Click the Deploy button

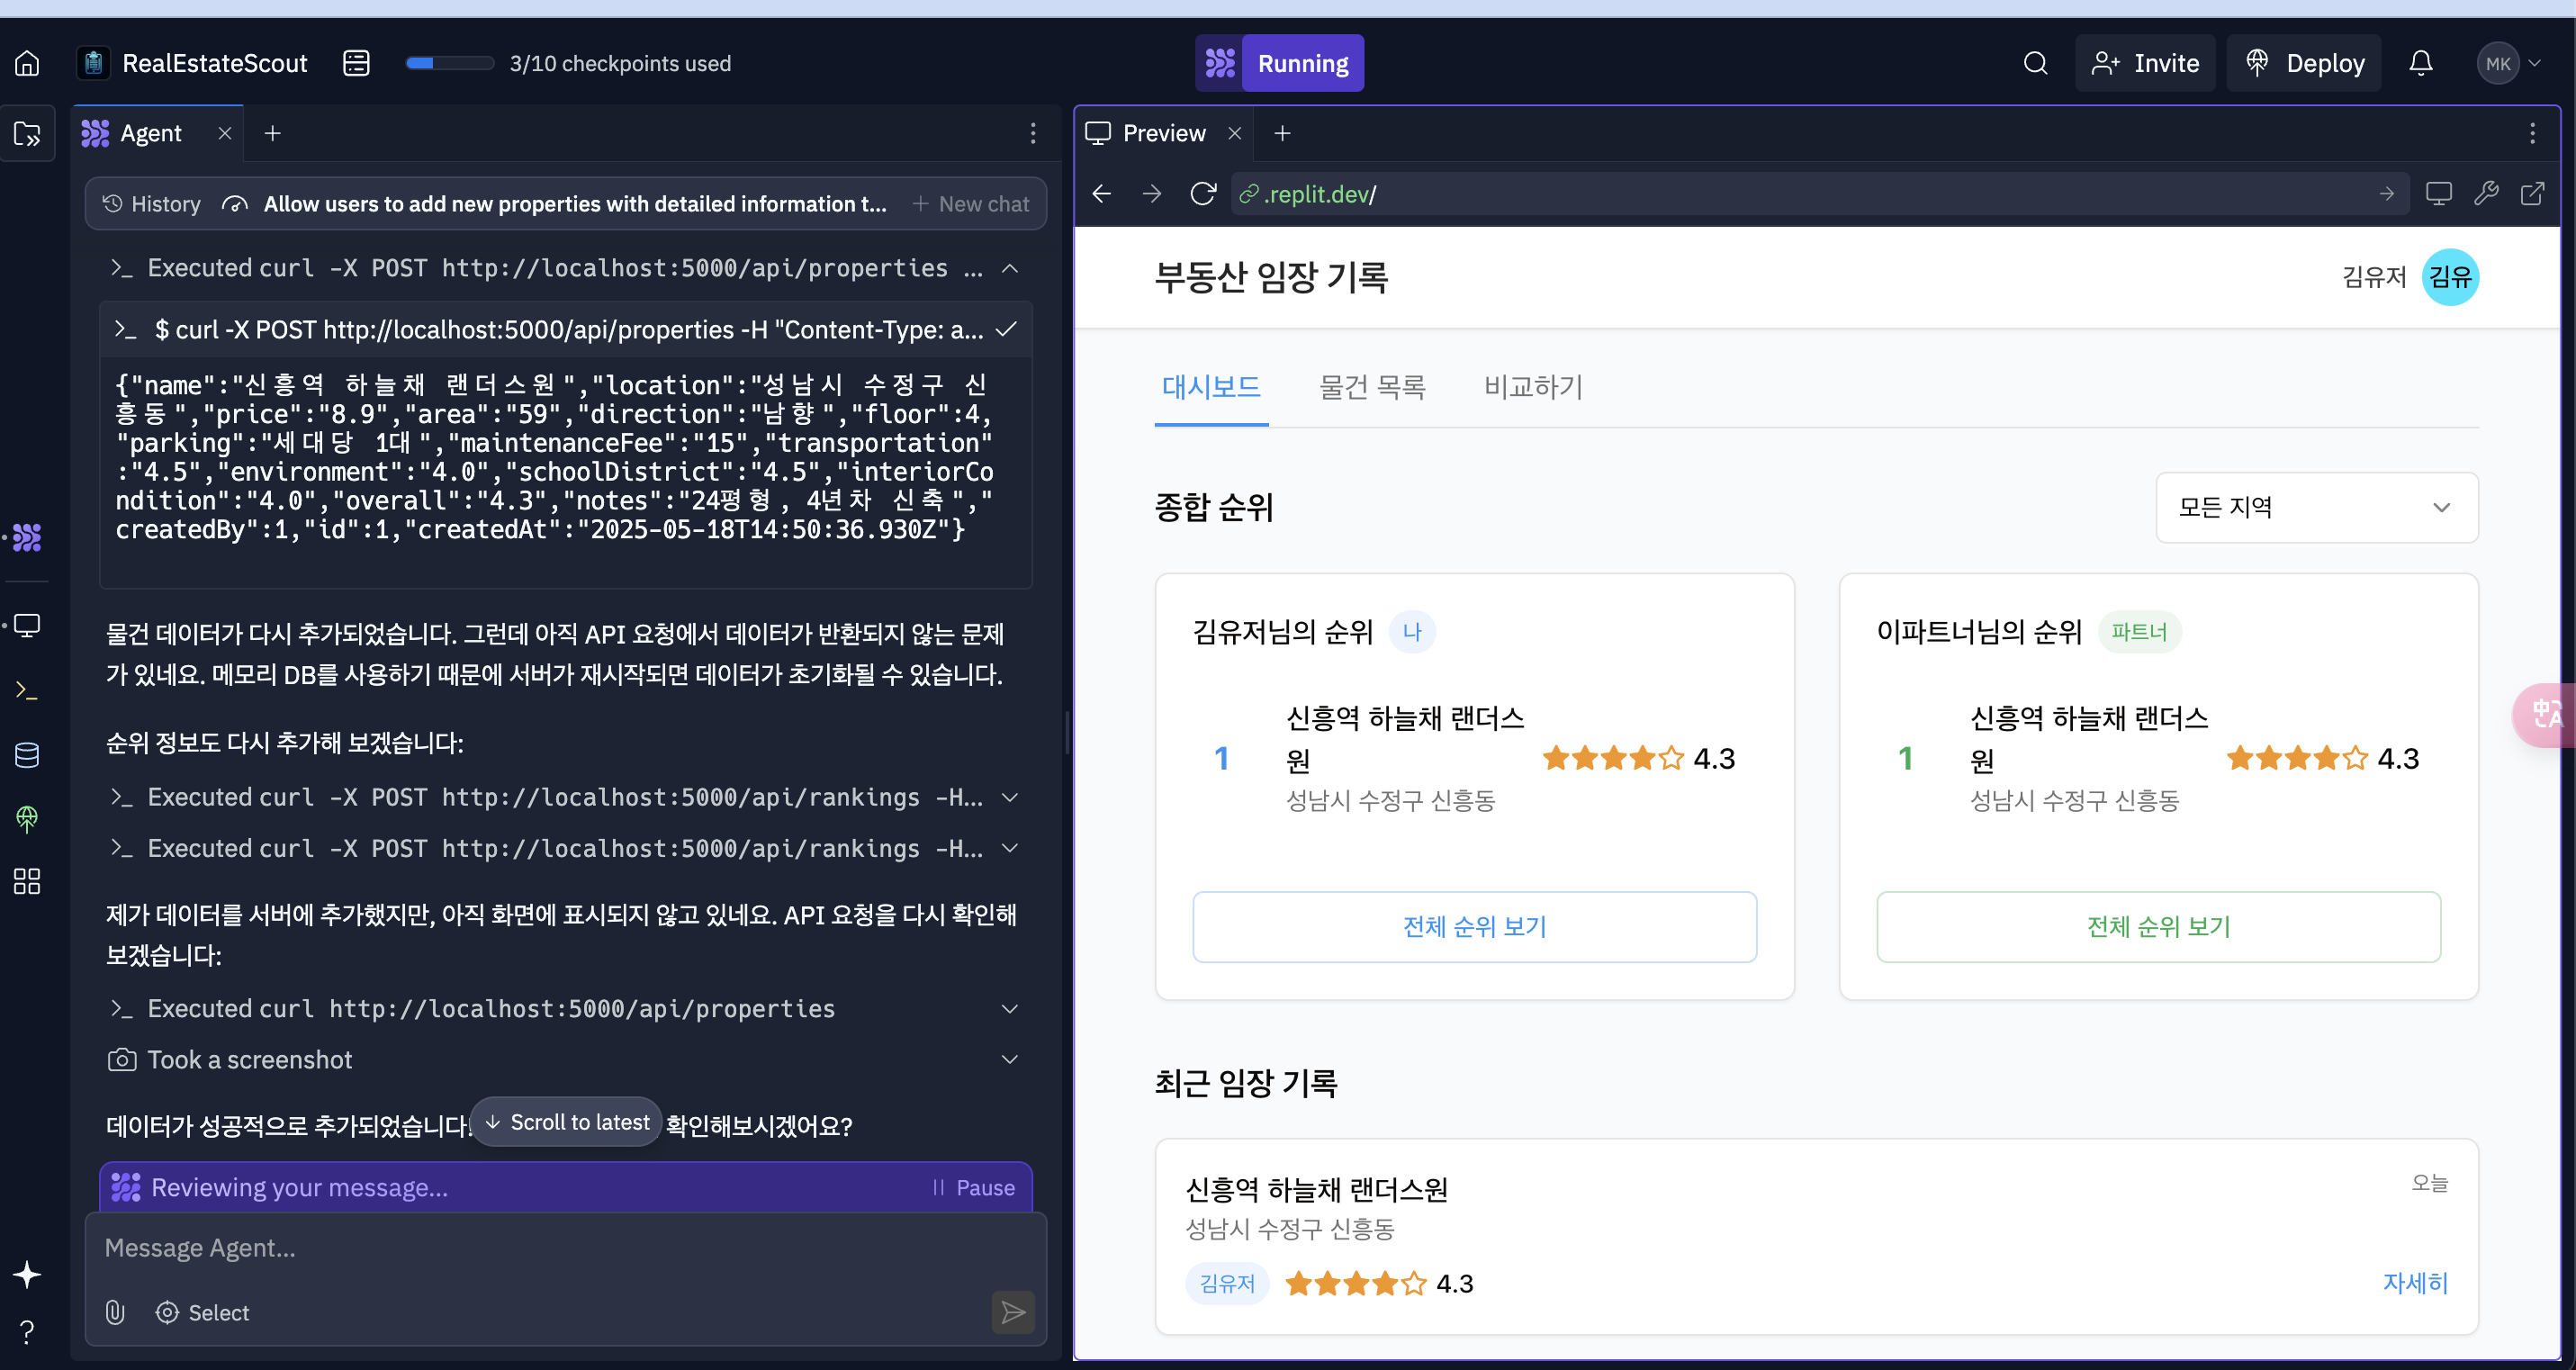click(x=2304, y=63)
